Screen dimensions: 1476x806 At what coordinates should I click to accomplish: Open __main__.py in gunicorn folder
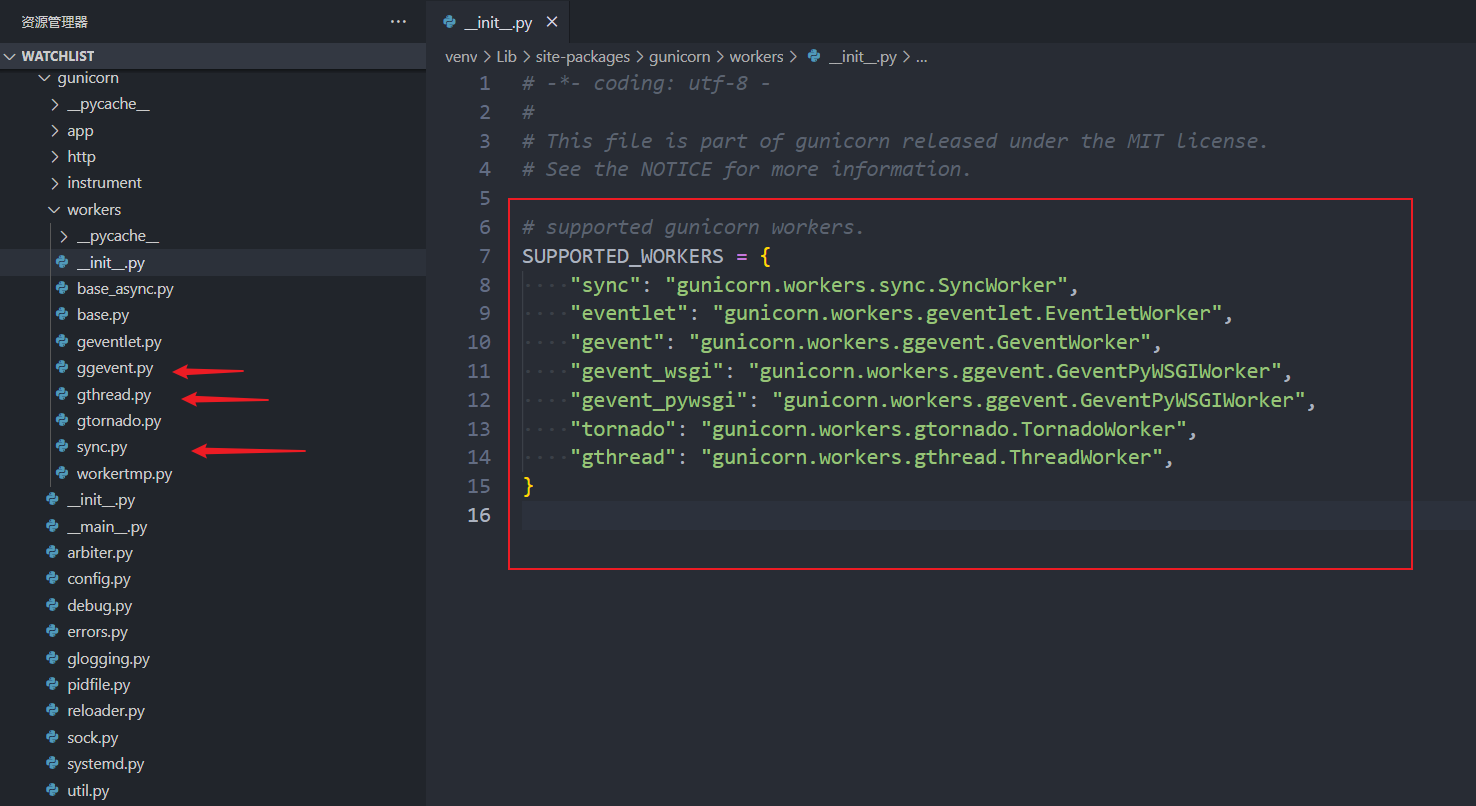tap(213, 527)
